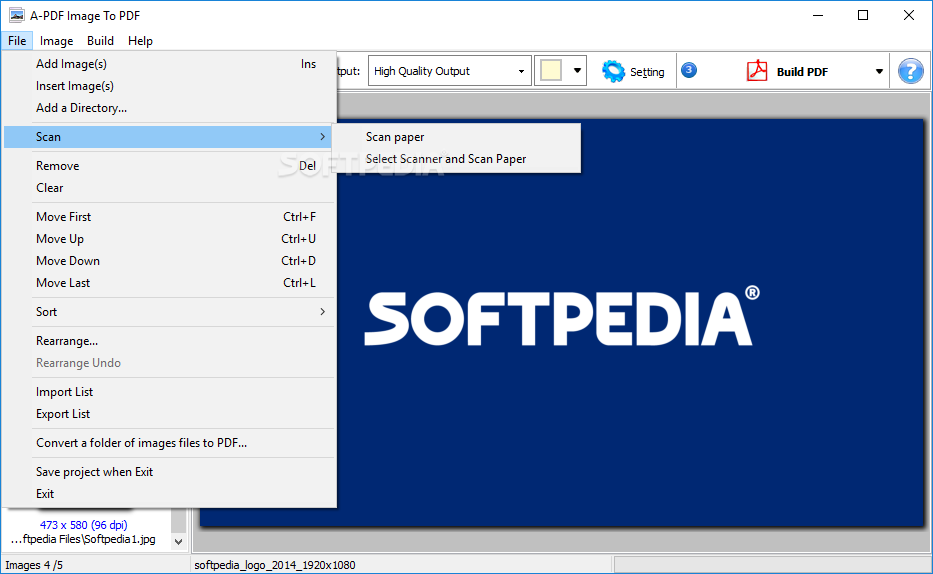Viewport: 933px width, 574px height.
Task: Click Export List menu entry
Action: [169, 413]
